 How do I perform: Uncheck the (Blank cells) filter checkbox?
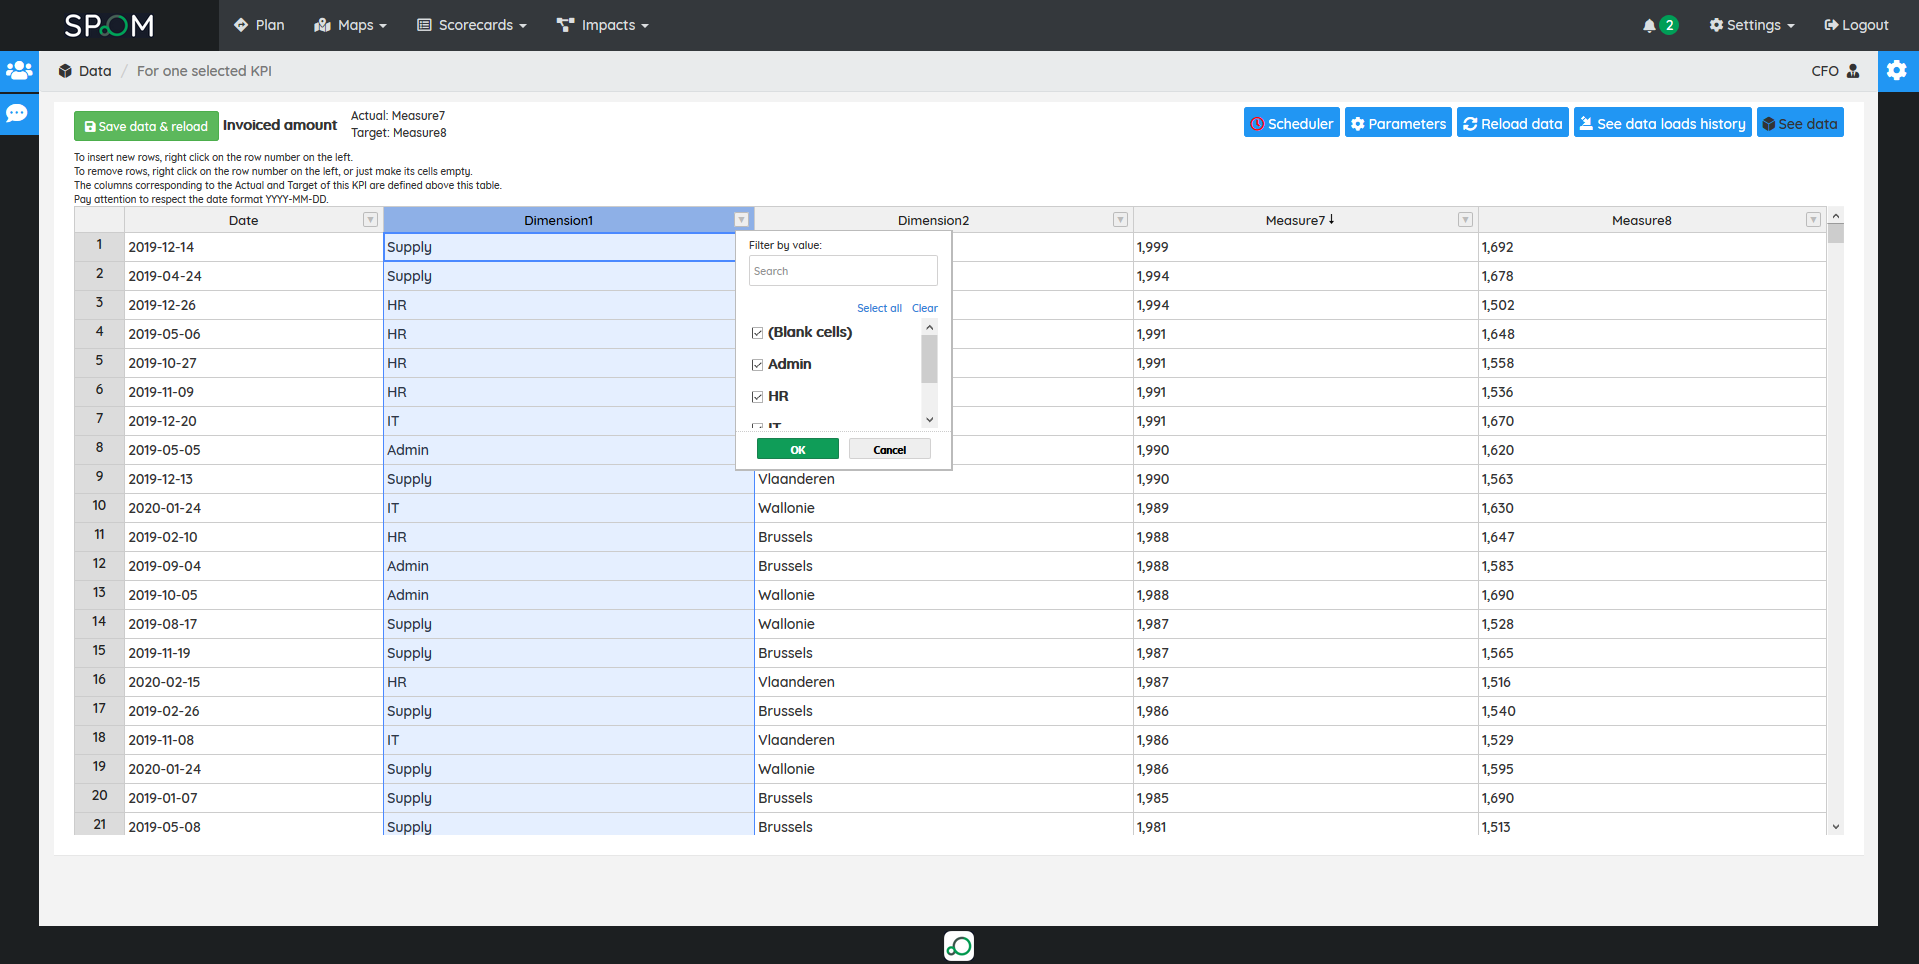(758, 333)
